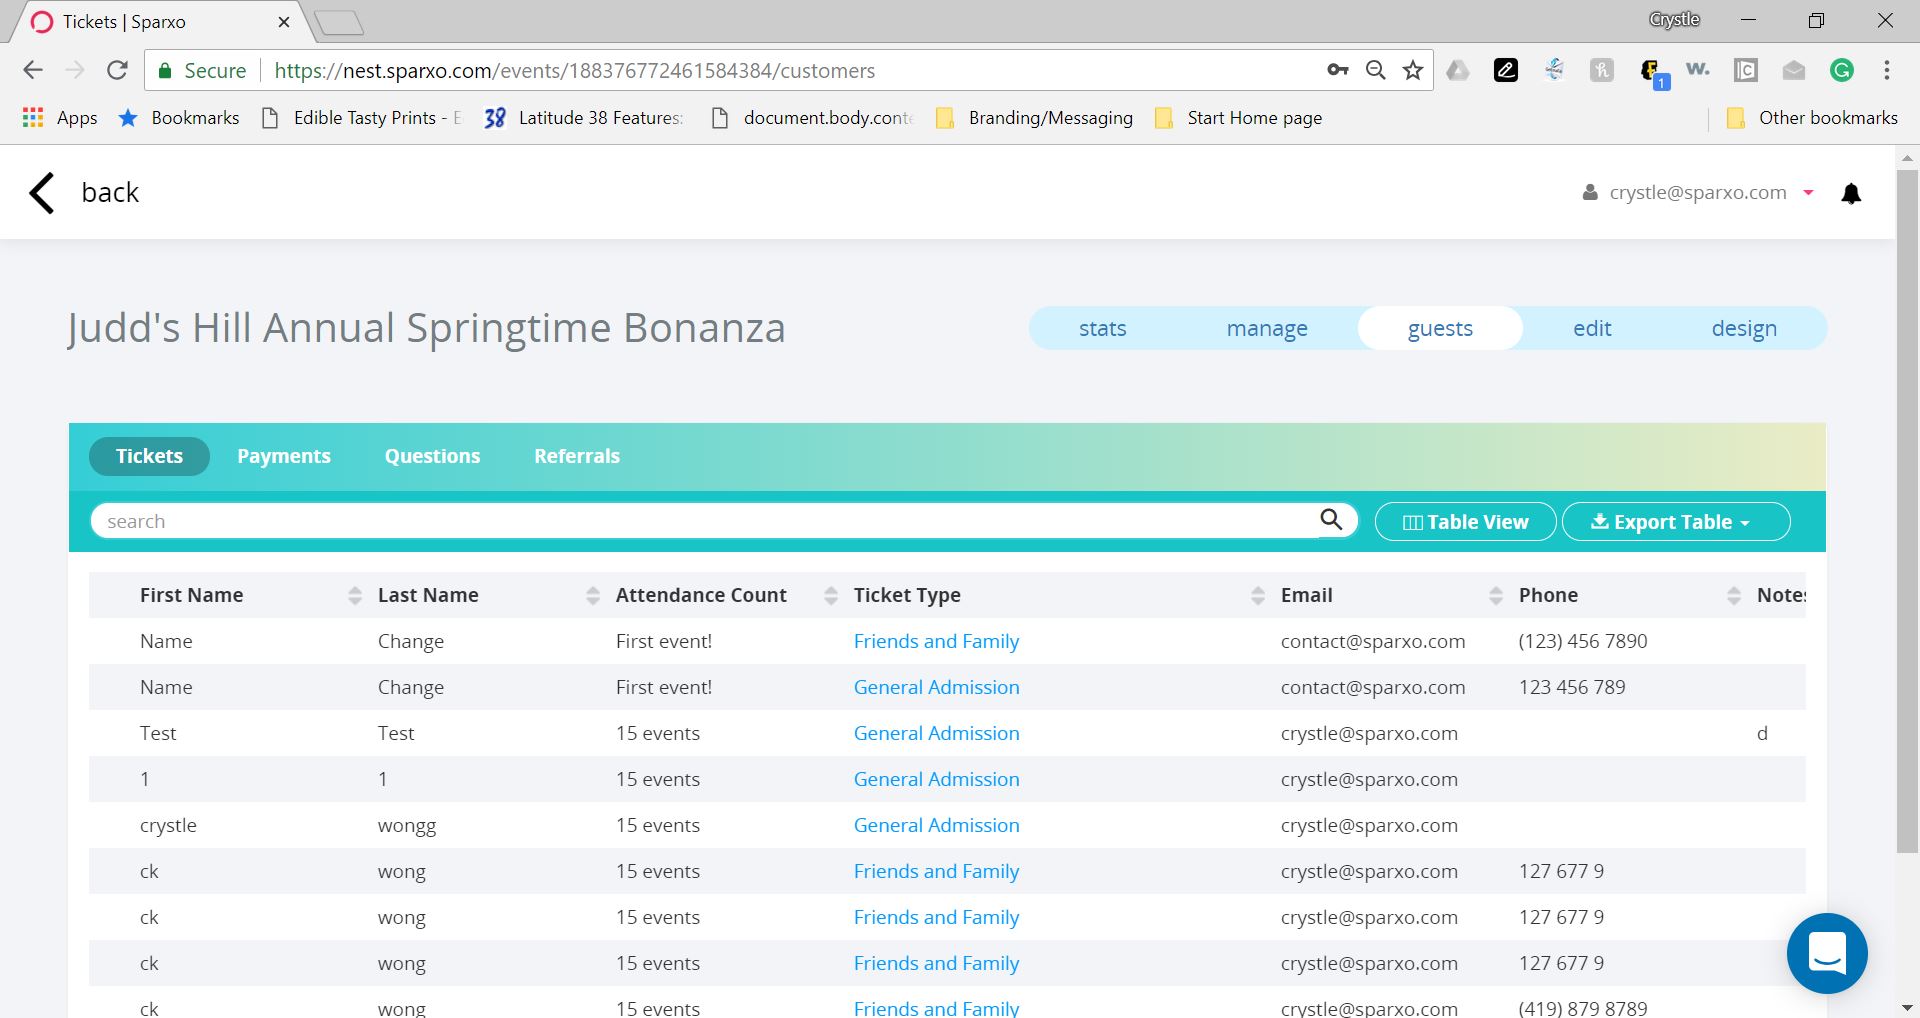The height and width of the screenshot is (1018, 1920).
Task: Open the stats tab for this event
Action: tap(1102, 327)
